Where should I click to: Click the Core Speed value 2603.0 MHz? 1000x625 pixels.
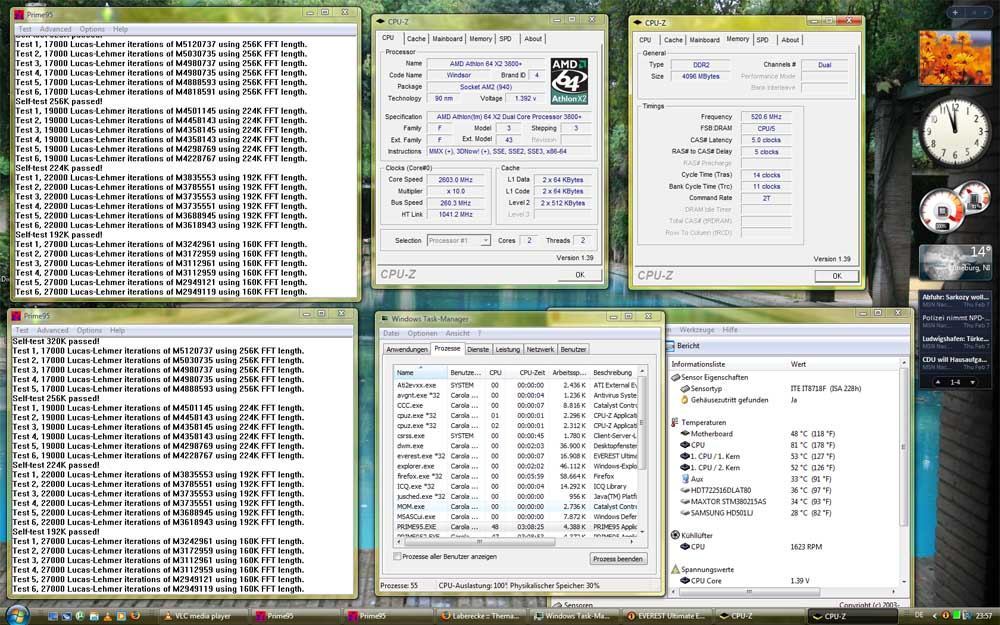[x=455, y=180]
